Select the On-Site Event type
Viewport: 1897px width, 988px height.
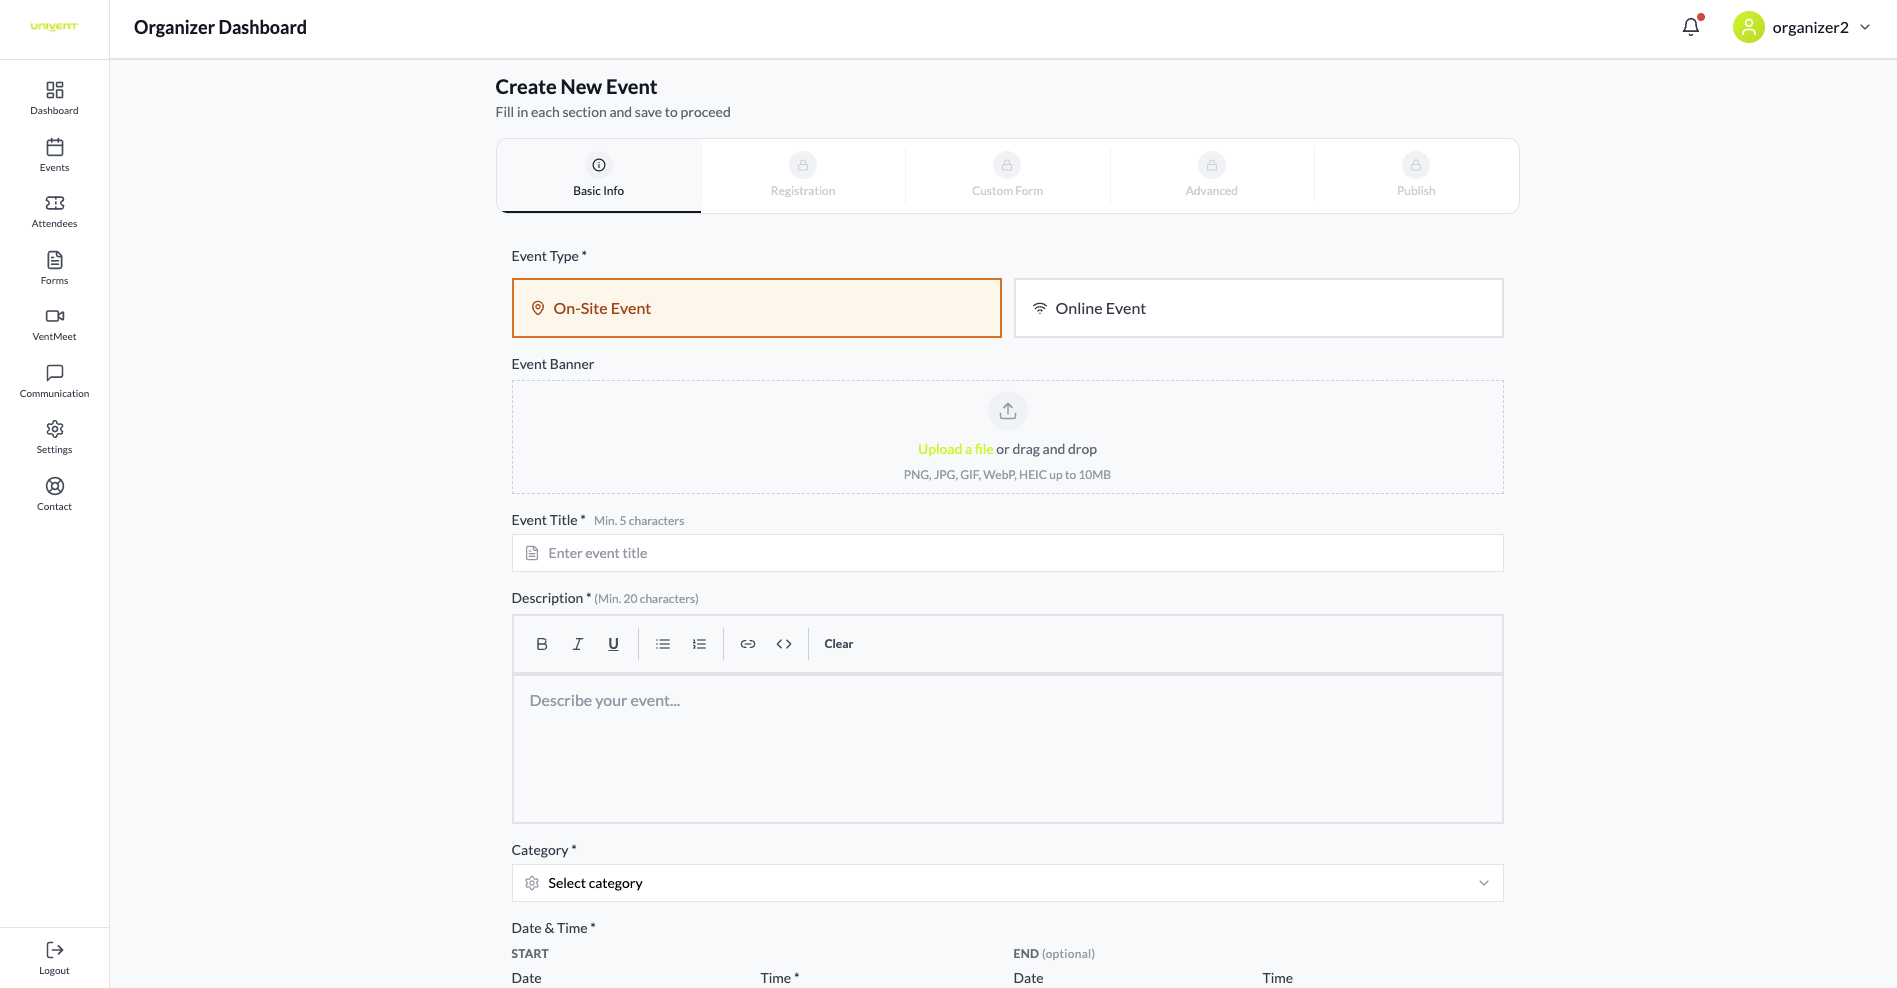756,308
